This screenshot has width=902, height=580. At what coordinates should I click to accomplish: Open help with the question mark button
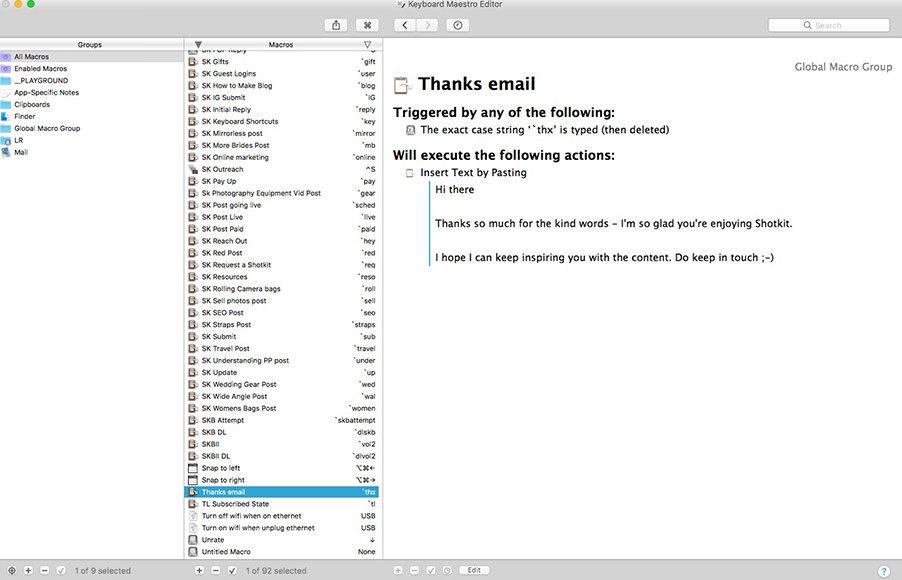884,570
